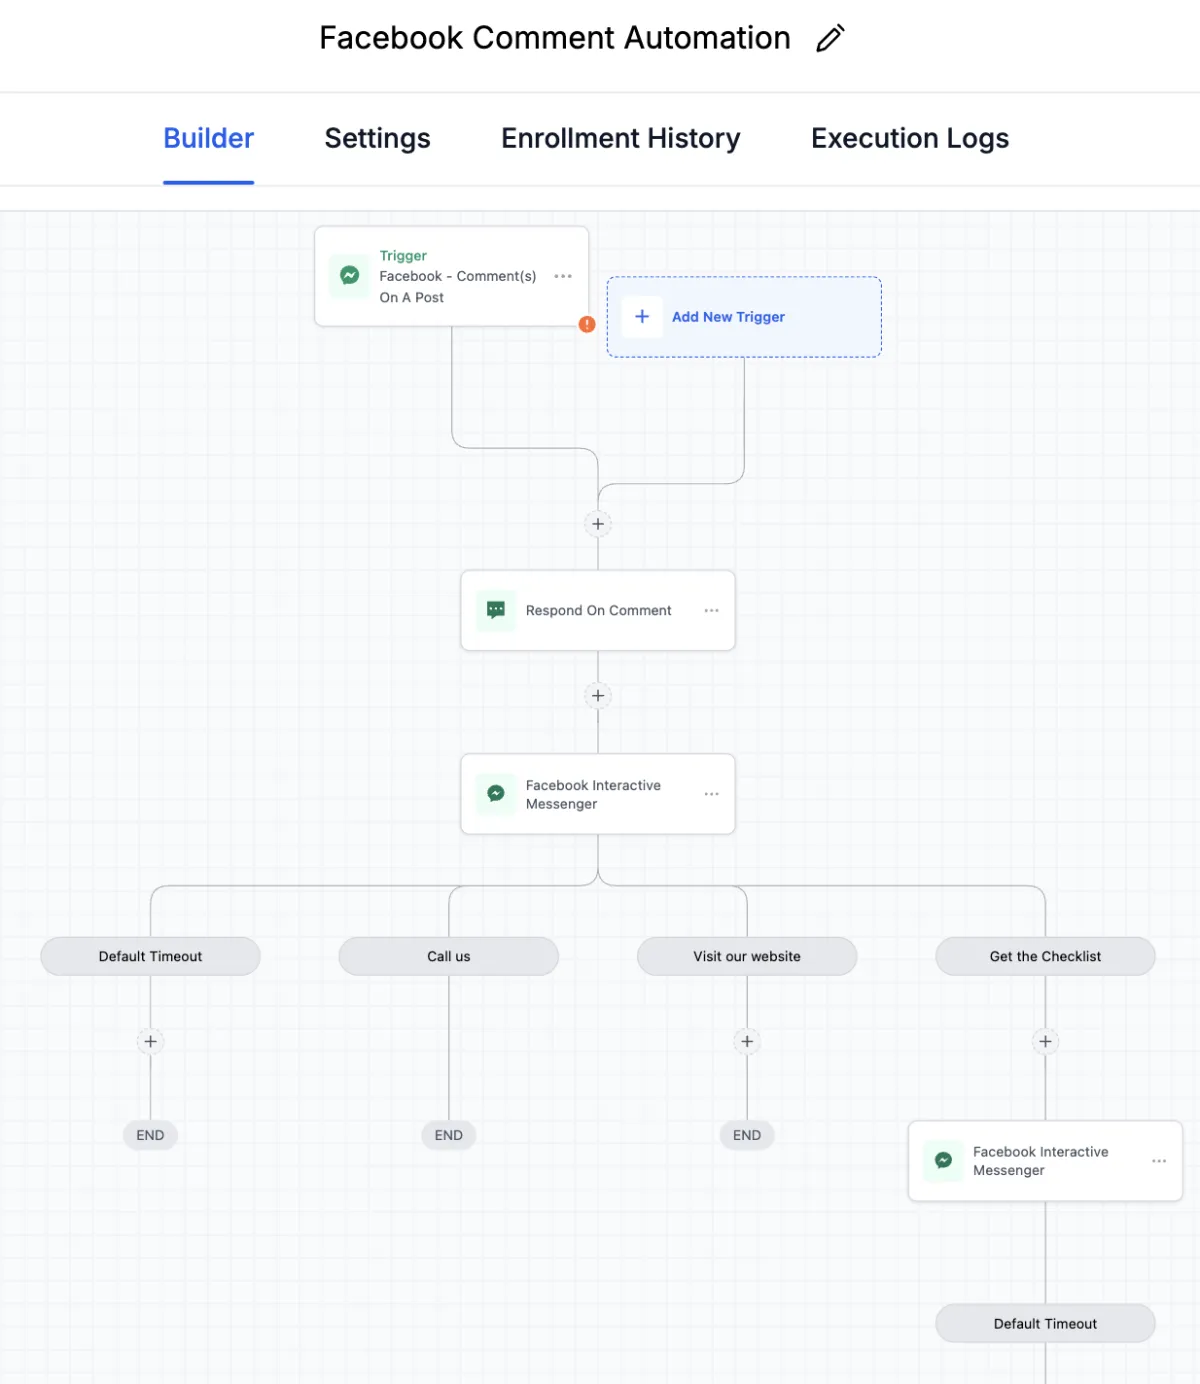1200x1384 pixels.
Task: Open the Settings tab
Action: 377,138
